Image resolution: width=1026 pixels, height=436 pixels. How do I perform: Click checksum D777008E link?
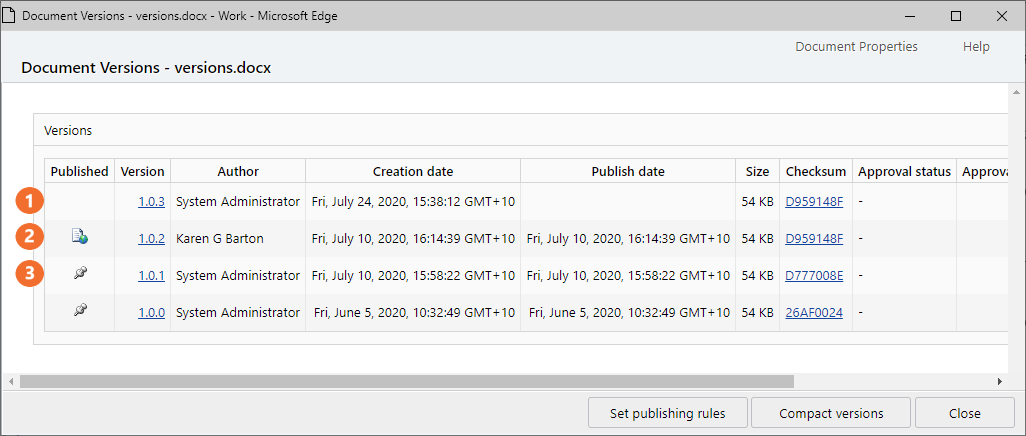(x=814, y=275)
